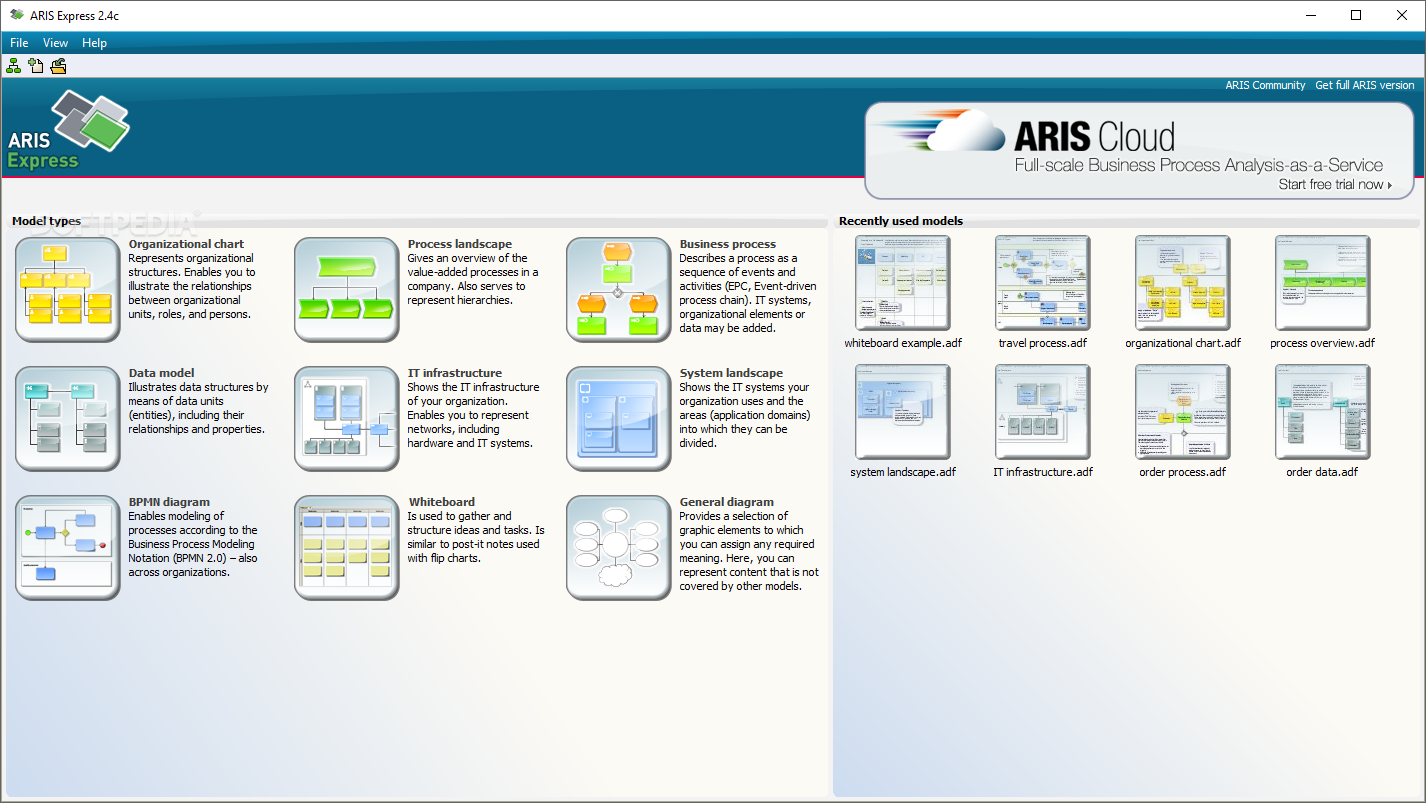Image resolution: width=1426 pixels, height=803 pixels.
Task: Open the process overview.adf thumbnail
Action: tap(1323, 283)
